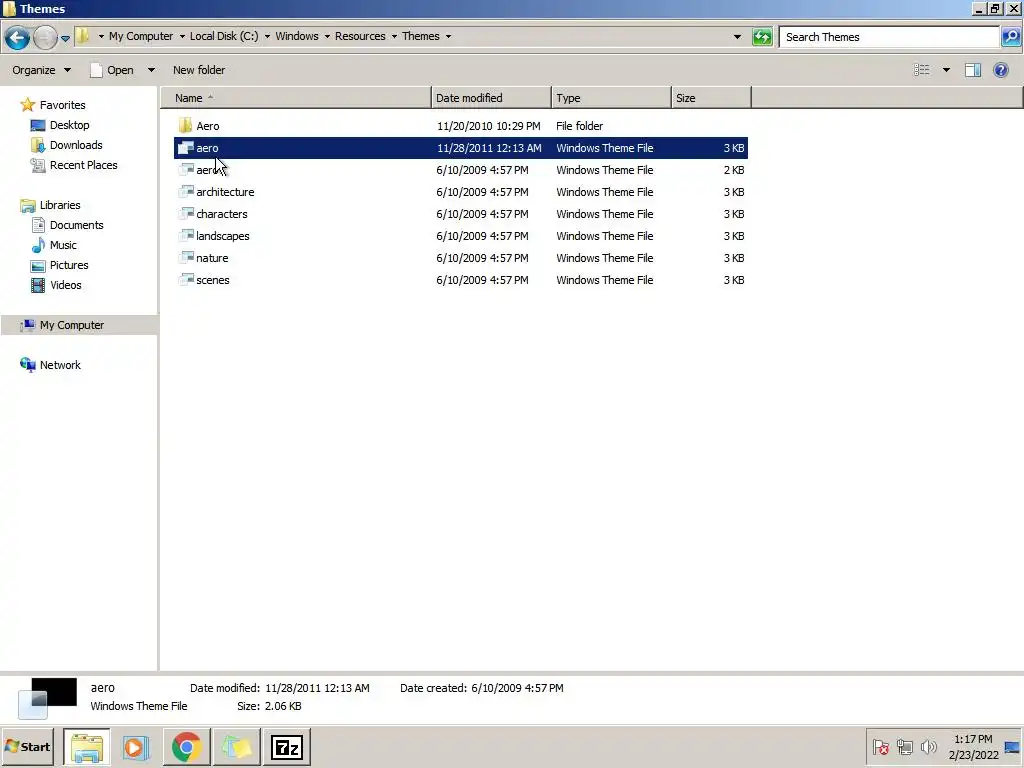Launch Google Chrome from taskbar

coord(186,747)
